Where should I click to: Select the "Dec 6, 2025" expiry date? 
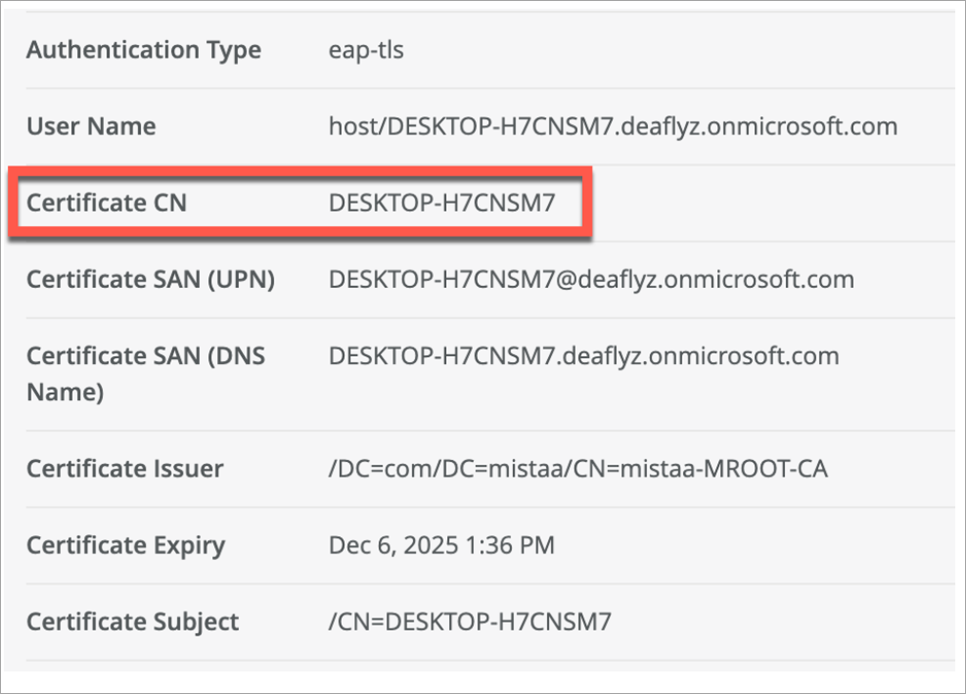384,546
